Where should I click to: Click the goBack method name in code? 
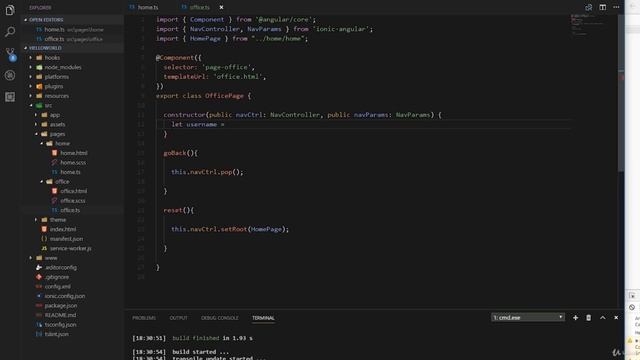(175, 153)
